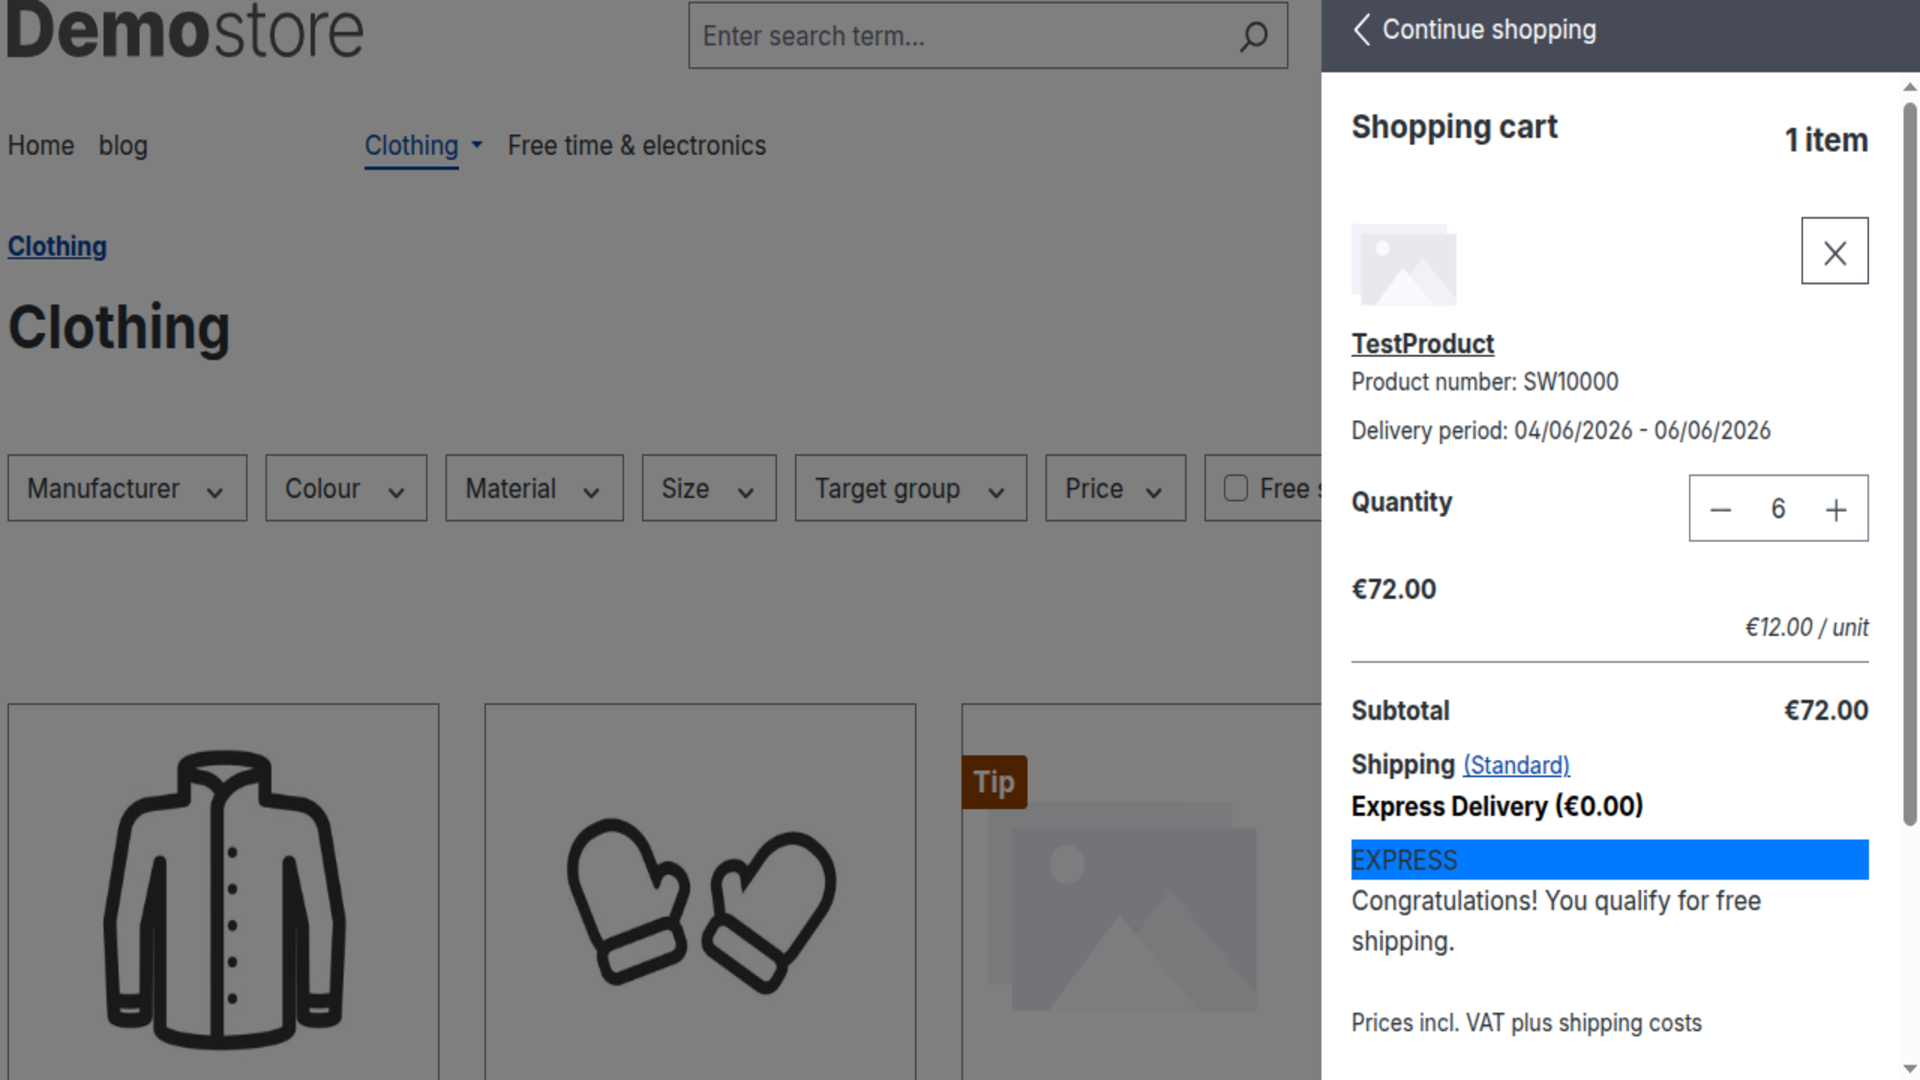Click the Subtotal €72.00 amount

[x=1826, y=710]
